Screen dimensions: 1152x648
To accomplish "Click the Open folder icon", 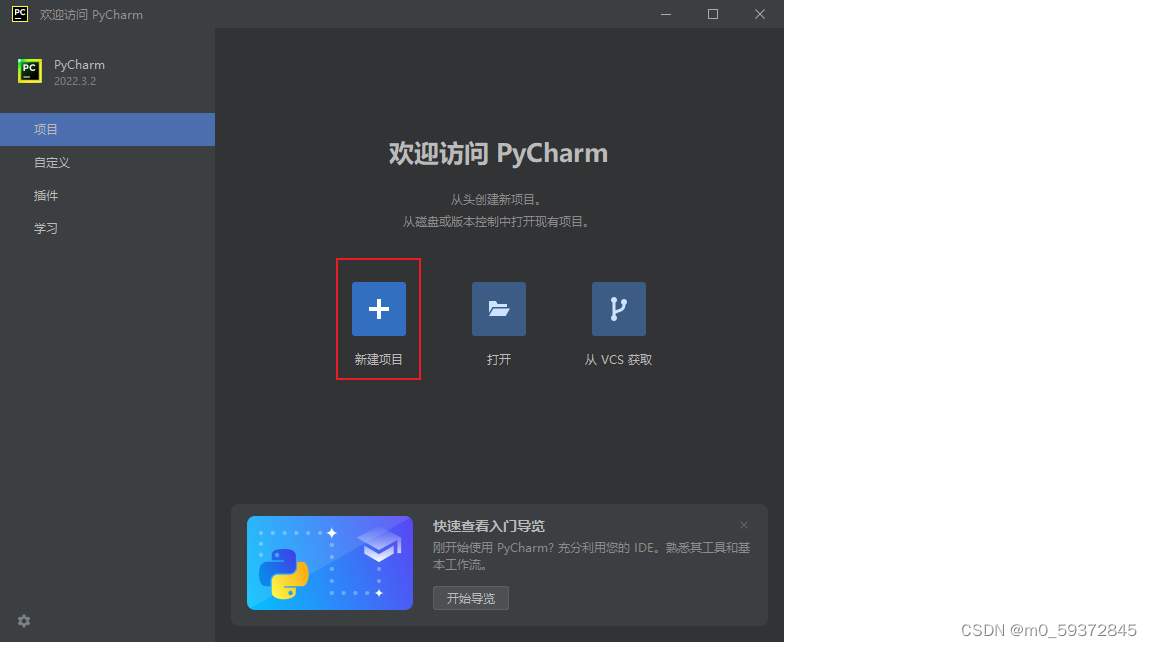I will [498, 309].
